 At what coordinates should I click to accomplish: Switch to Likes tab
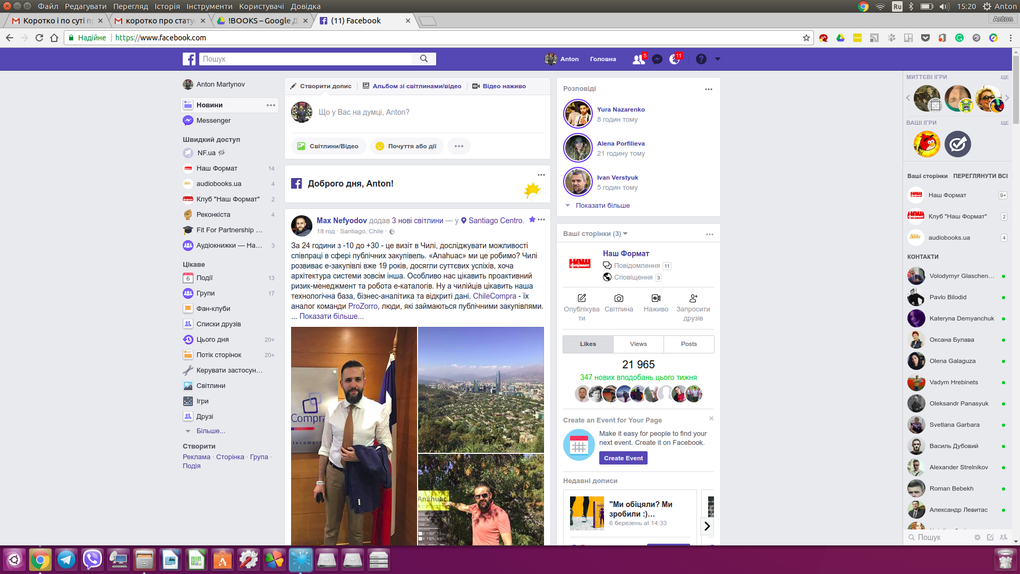point(588,344)
